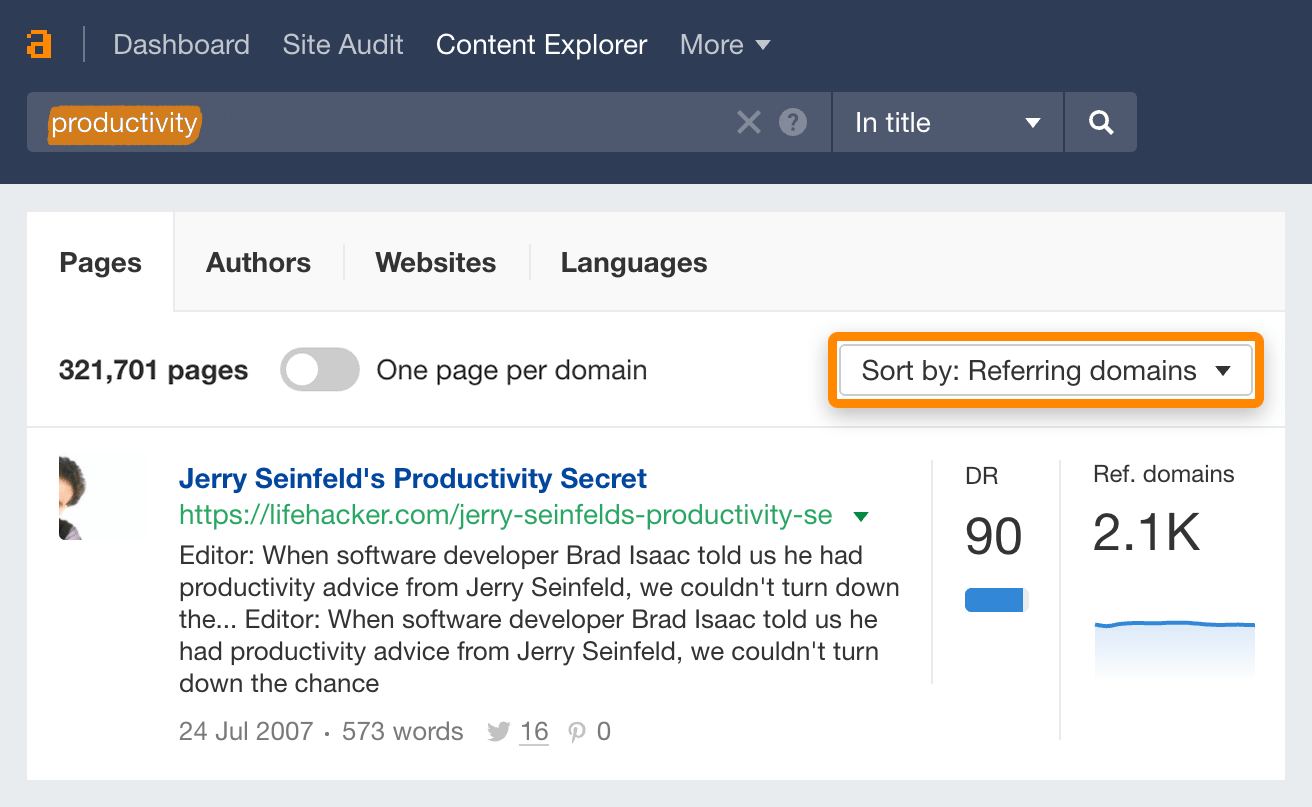Click the blue DR rating bar
This screenshot has width=1312, height=807.
coord(995,600)
